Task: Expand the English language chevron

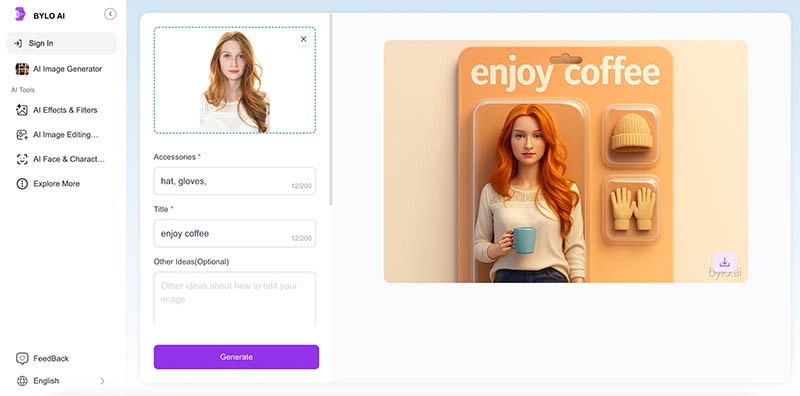Action: (102, 381)
